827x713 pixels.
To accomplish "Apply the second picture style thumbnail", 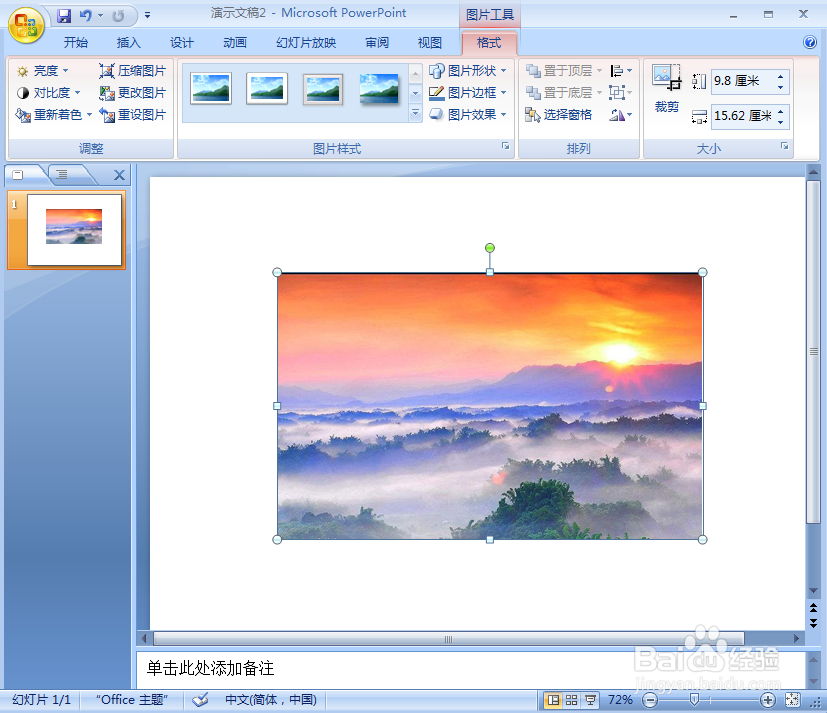I will tap(267, 88).
